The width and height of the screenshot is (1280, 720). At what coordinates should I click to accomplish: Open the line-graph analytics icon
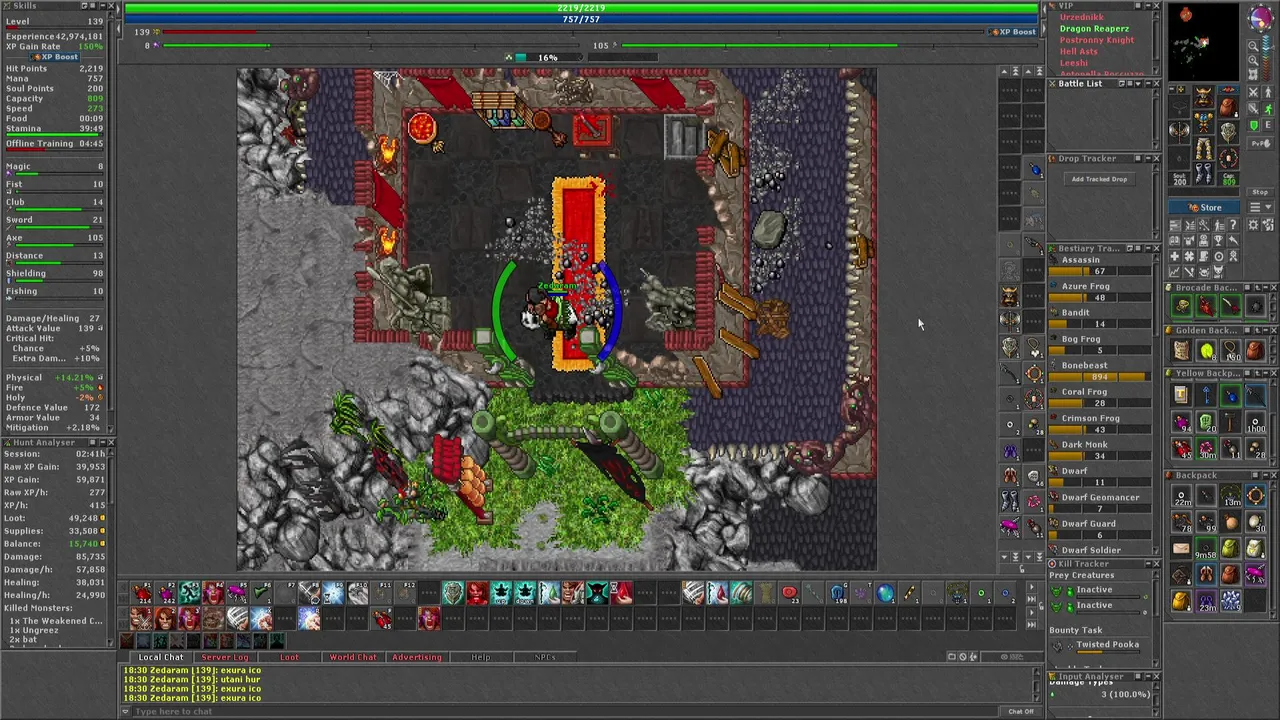point(1175,272)
